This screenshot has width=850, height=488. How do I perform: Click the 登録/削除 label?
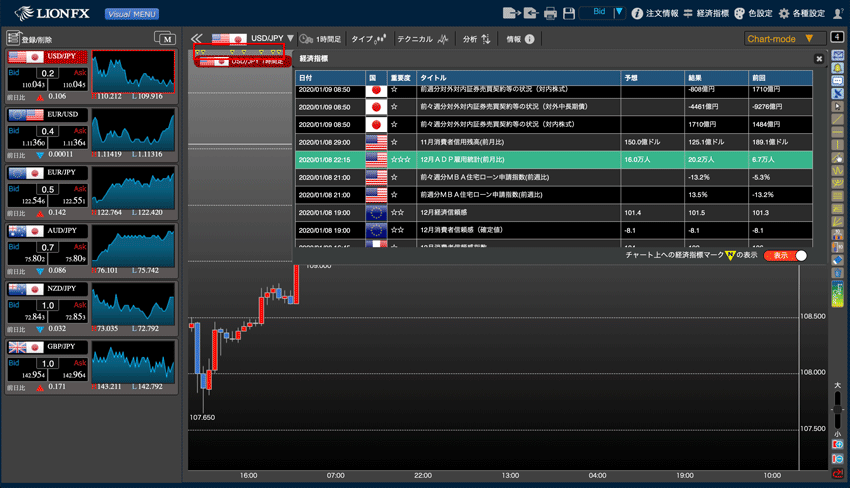[37, 40]
